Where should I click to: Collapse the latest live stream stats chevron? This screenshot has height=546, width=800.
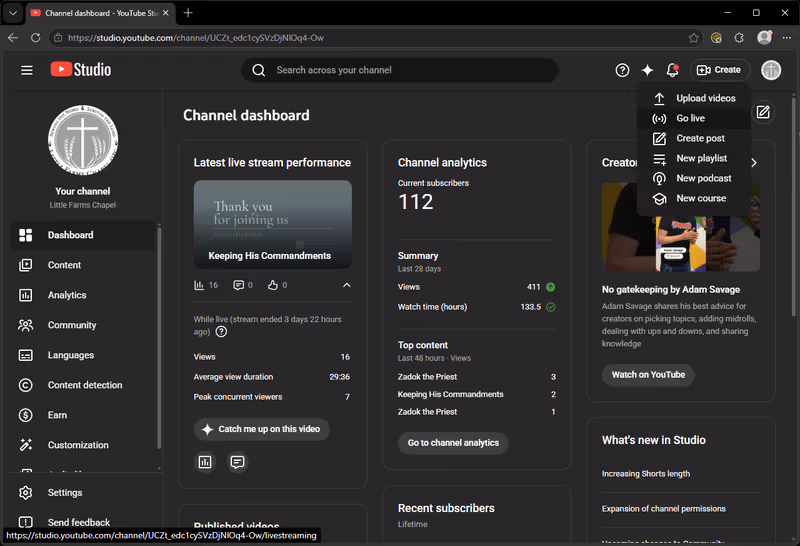[346, 285]
